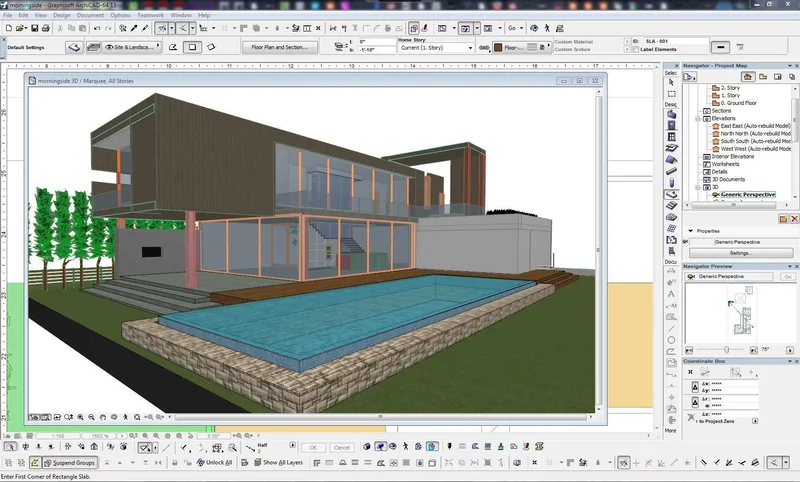This screenshot has width=800, height=482.
Task: Pick up parameters with the eyedropper icon
Action: click(x=134, y=28)
